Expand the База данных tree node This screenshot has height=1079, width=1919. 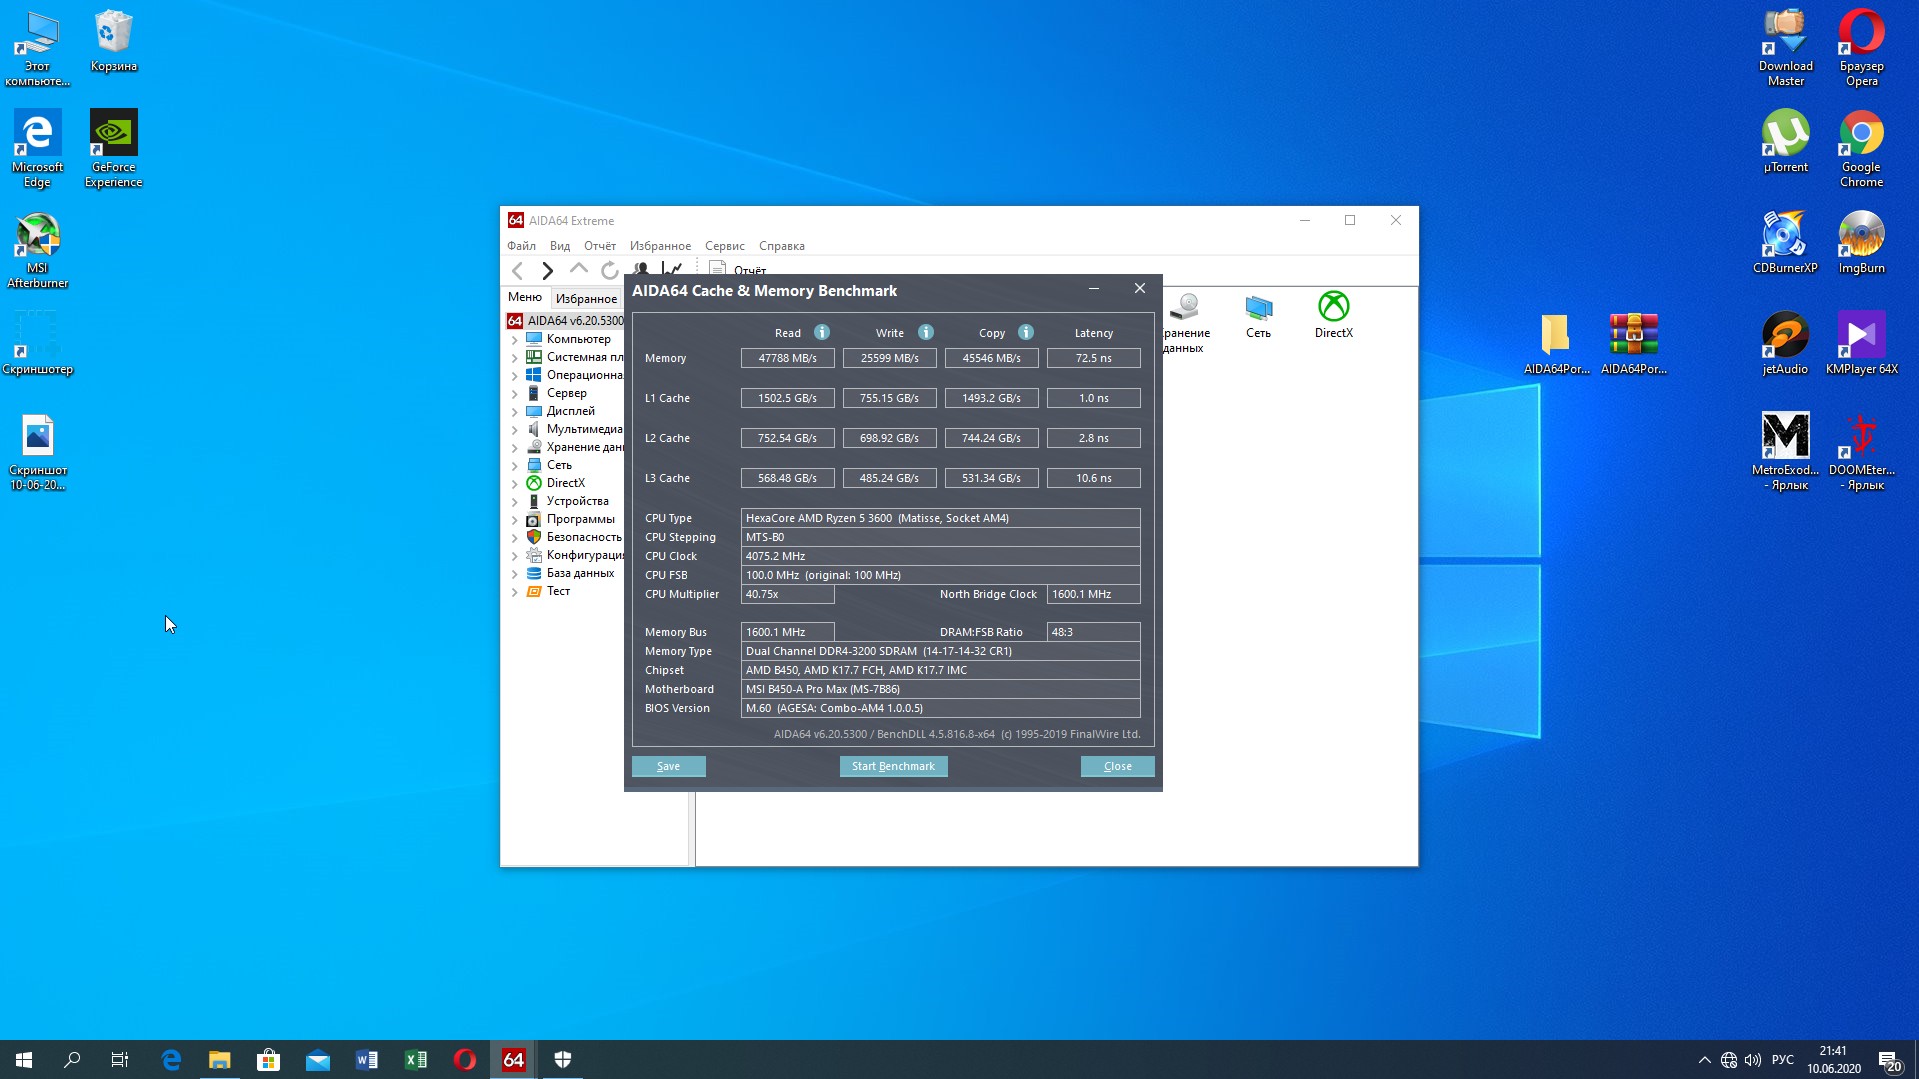tap(515, 574)
